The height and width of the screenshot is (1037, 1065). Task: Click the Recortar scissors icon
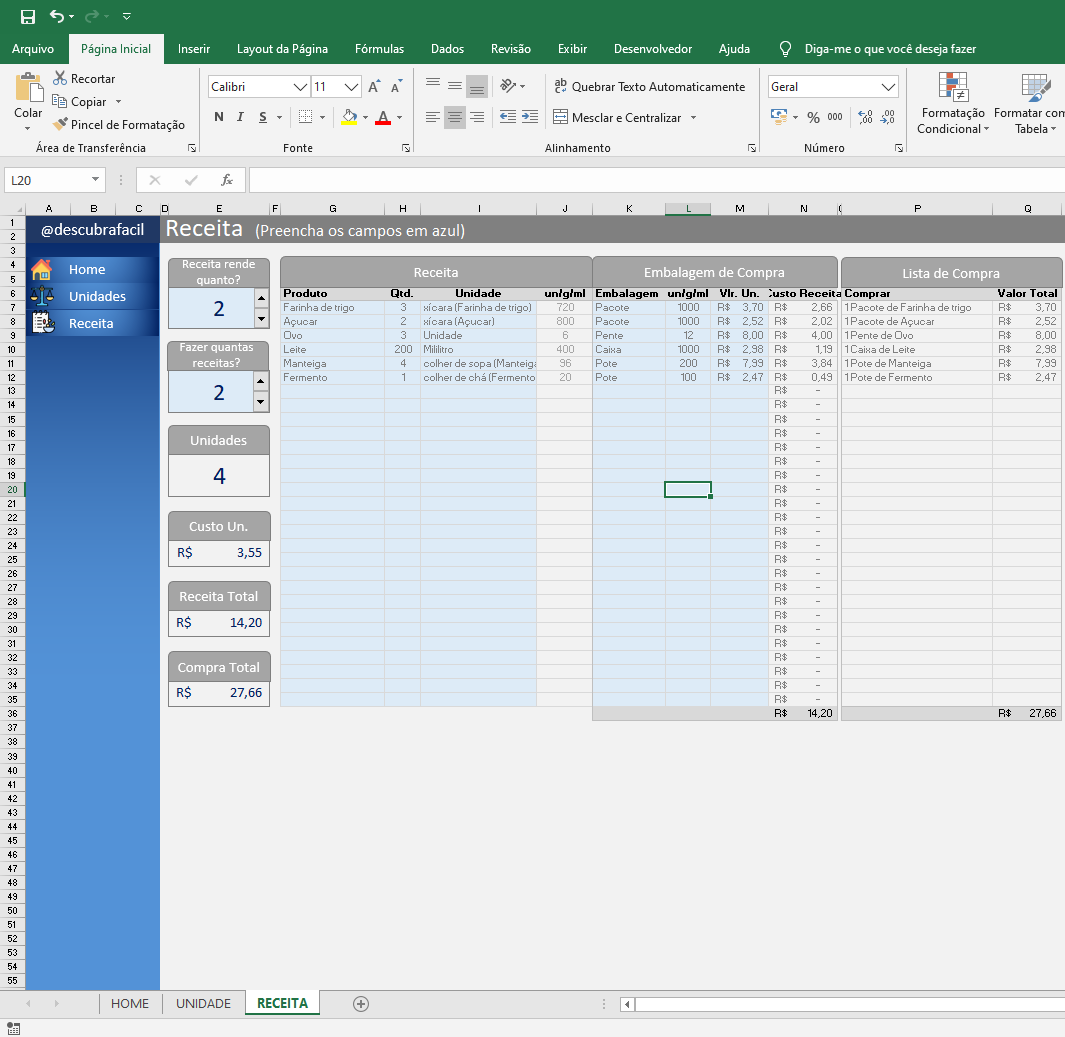pyautogui.click(x=60, y=78)
